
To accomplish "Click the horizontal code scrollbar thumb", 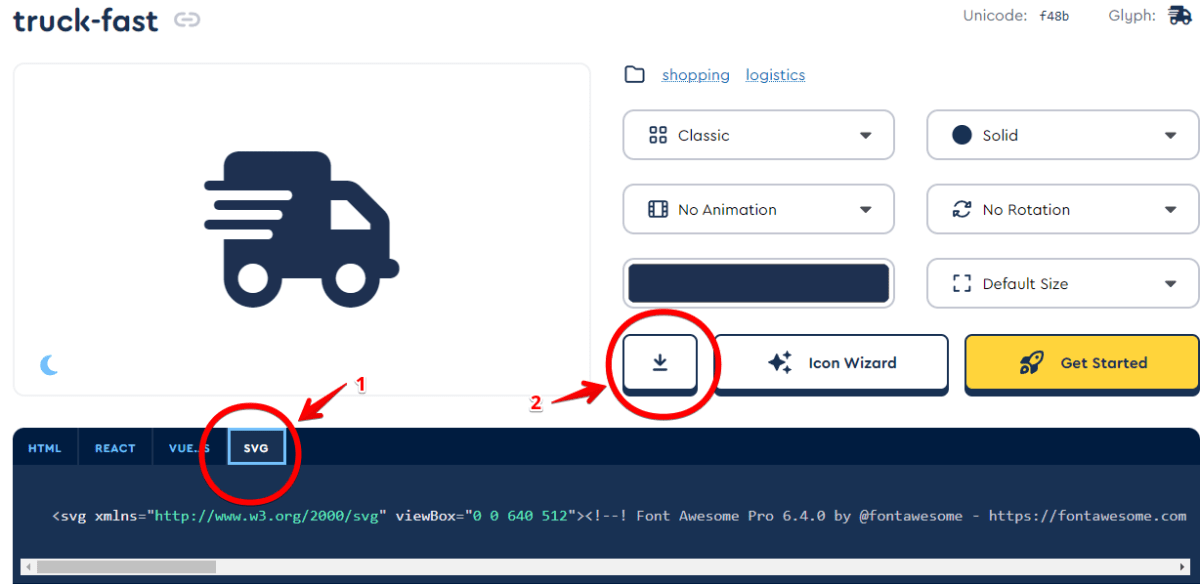I will coord(126,567).
